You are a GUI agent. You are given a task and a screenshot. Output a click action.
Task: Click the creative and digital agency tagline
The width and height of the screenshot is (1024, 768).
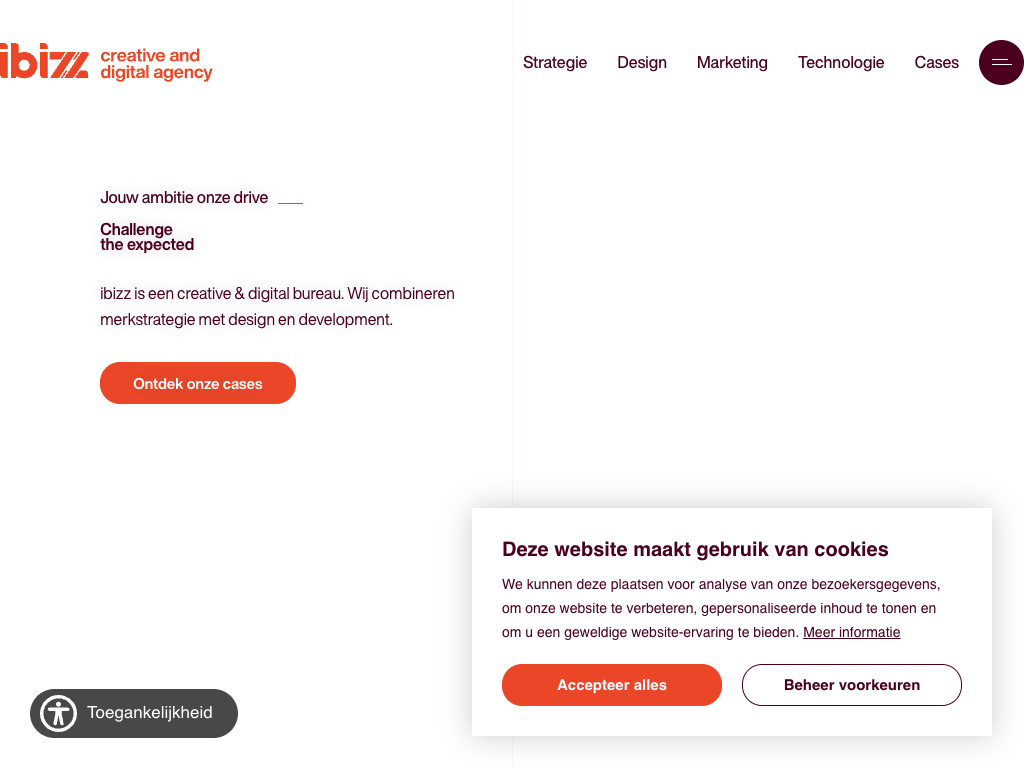156,64
